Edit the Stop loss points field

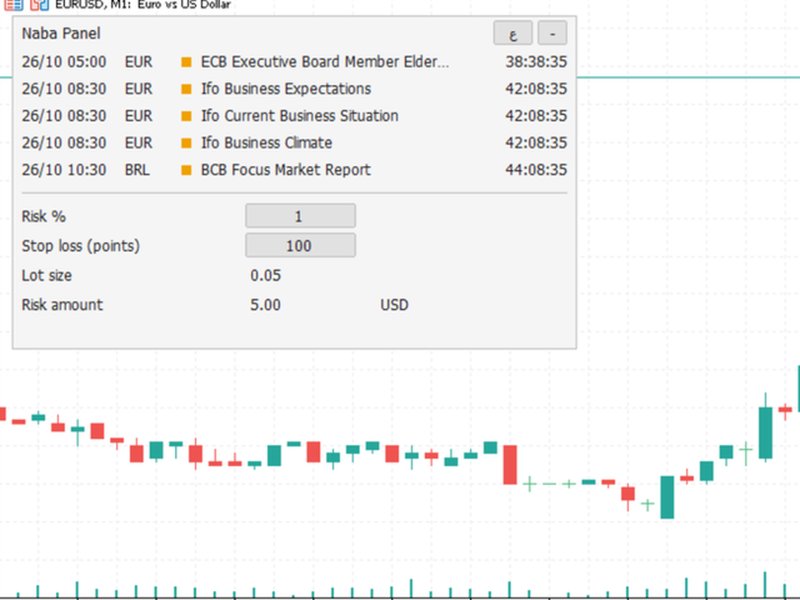point(301,245)
